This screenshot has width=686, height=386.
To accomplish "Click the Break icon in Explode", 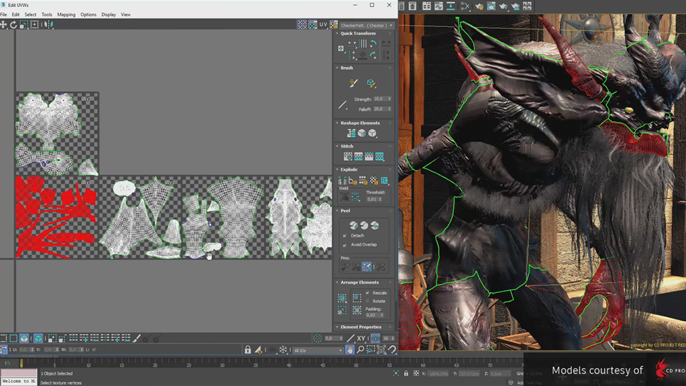I will [343, 180].
